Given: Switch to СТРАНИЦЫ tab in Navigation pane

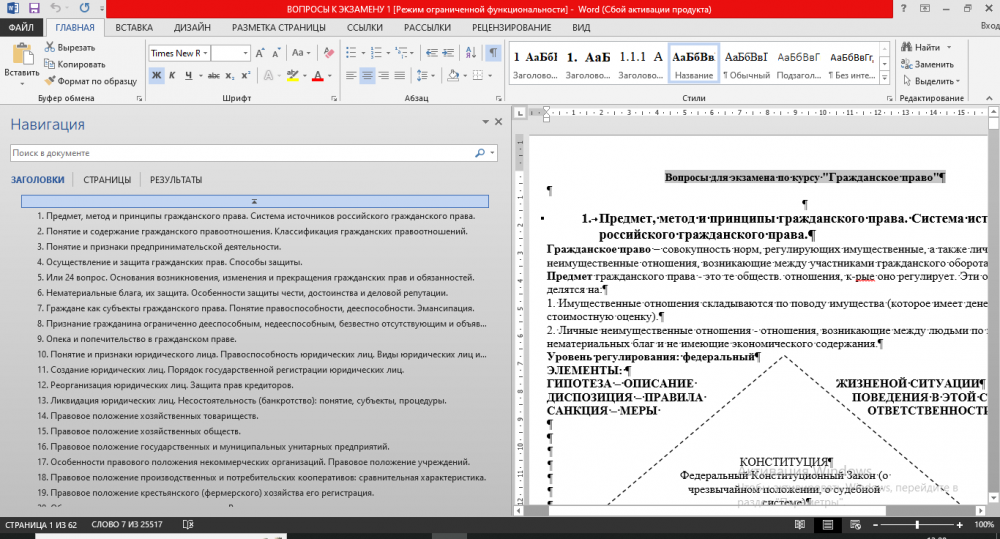Looking at the screenshot, I should point(107,180).
